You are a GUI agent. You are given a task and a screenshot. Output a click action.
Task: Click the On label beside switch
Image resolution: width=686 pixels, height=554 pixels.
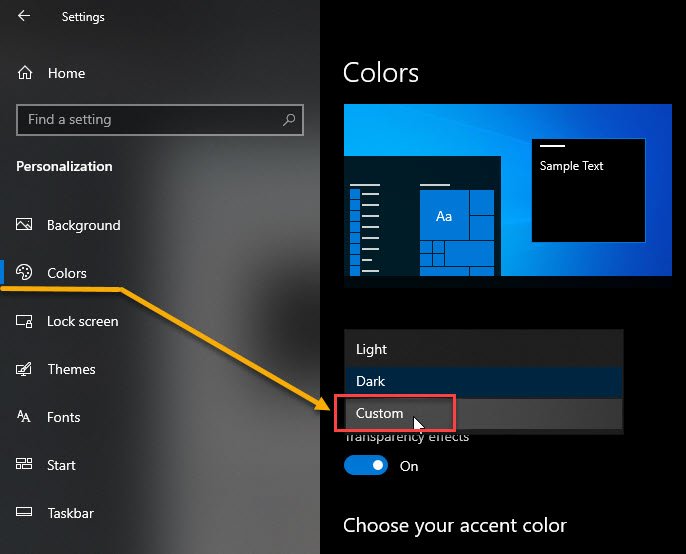tap(409, 466)
